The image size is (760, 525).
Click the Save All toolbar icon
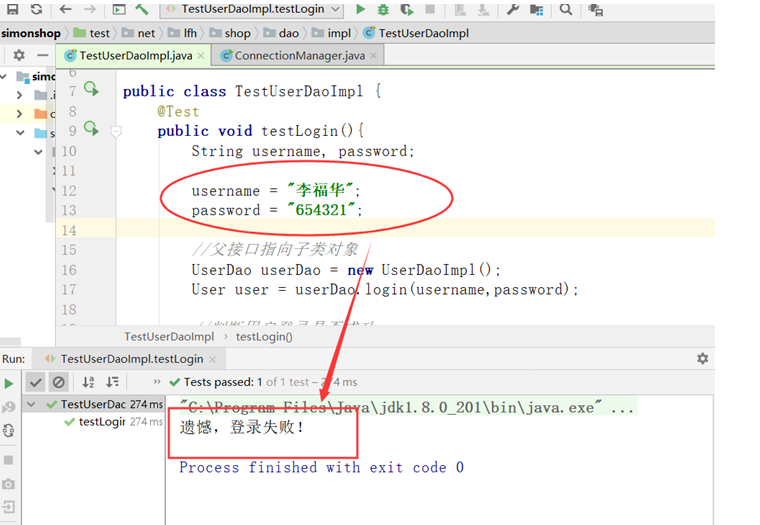[x=12, y=9]
